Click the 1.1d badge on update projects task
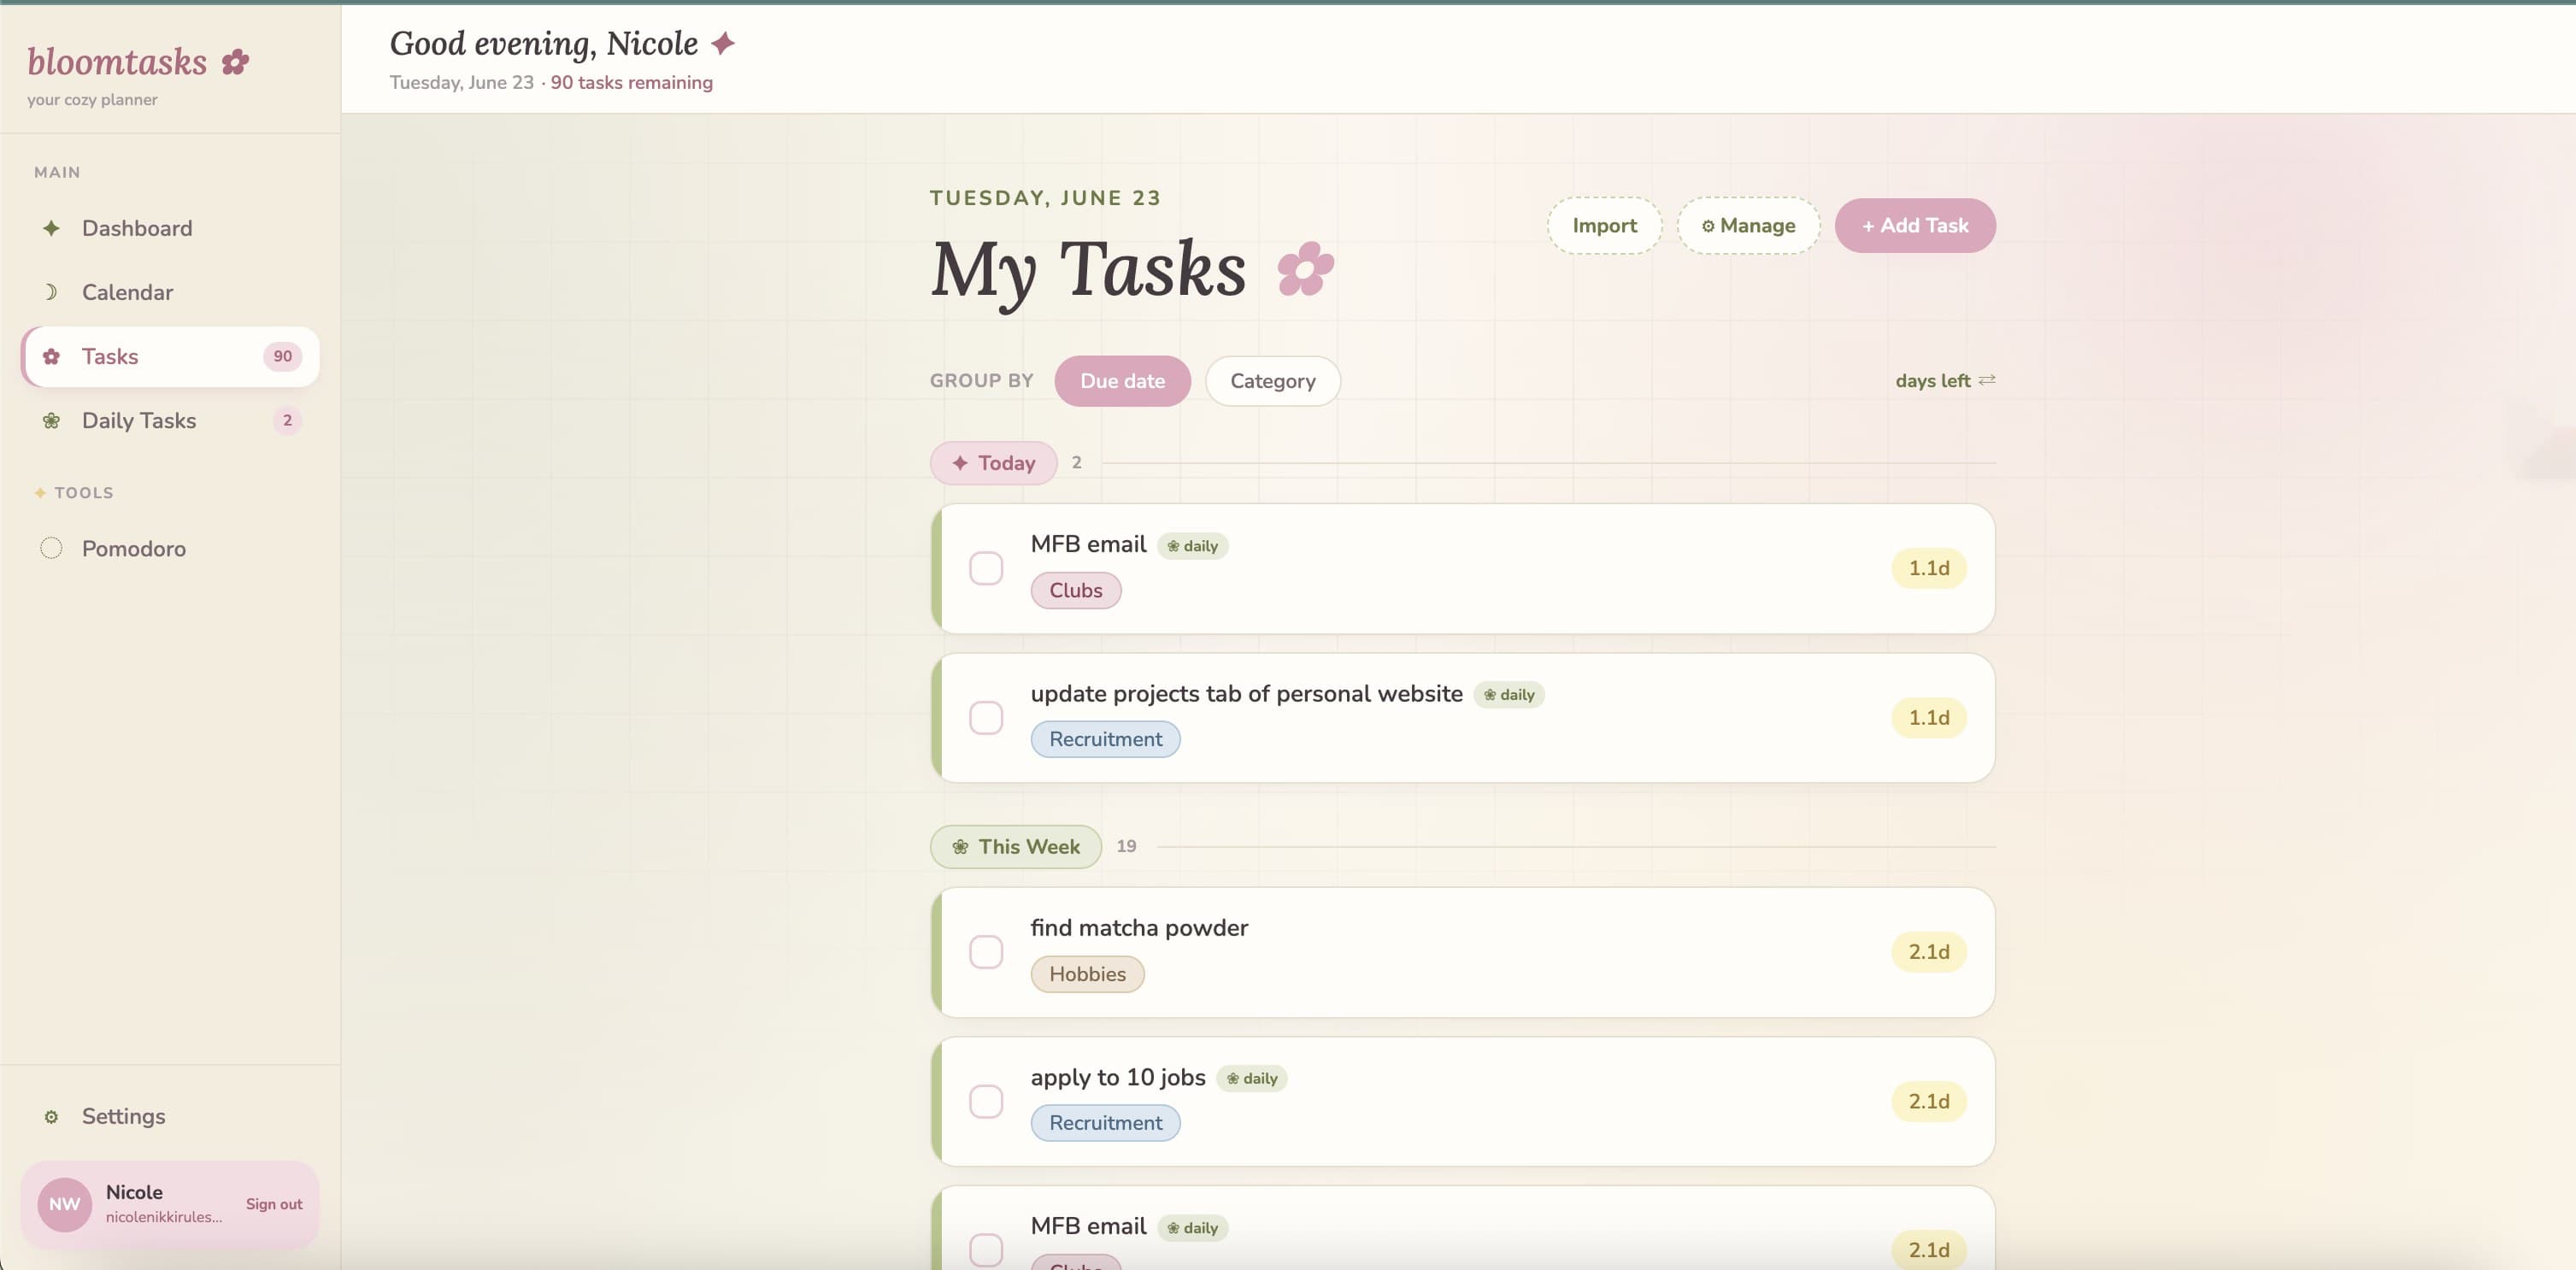Screen dimensions: 2576x1270 click(x=1929, y=718)
